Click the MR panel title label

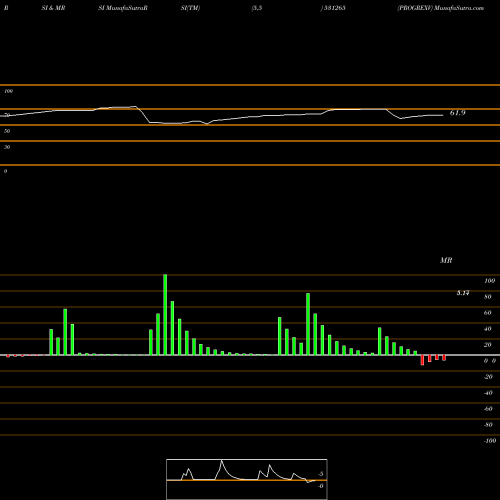[x=446, y=260]
